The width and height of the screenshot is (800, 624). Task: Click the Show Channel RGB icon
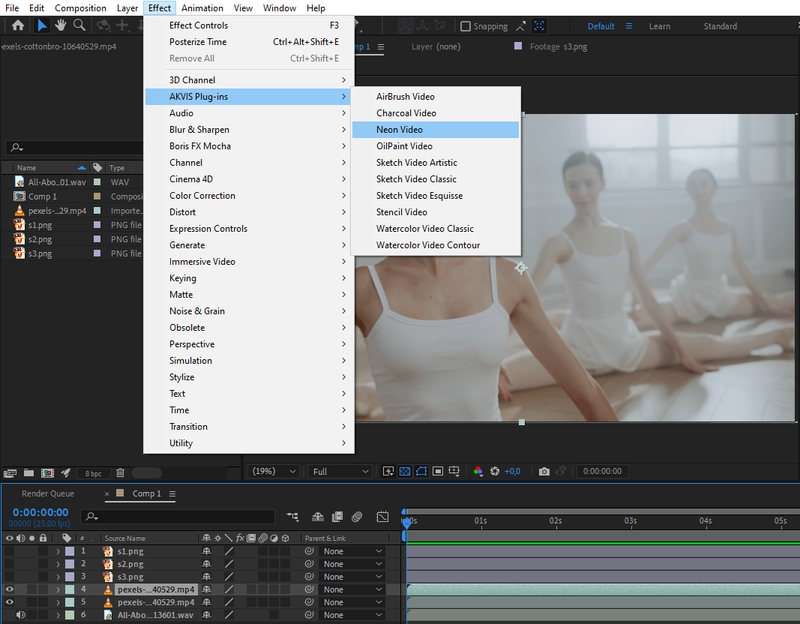pyautogui.click(x=478, y=471)
